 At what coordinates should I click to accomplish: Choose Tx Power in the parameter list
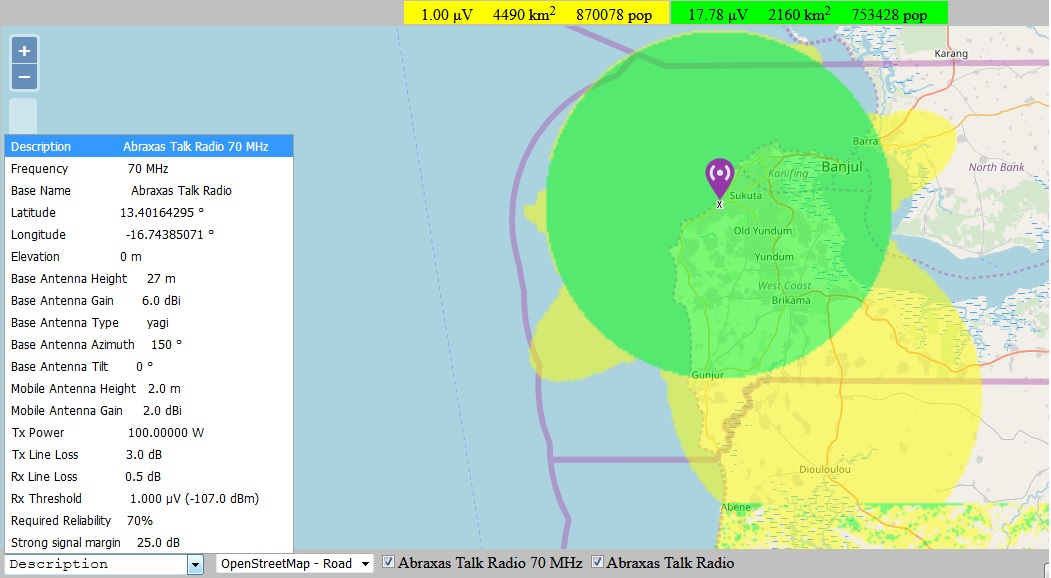coord(148,433)
